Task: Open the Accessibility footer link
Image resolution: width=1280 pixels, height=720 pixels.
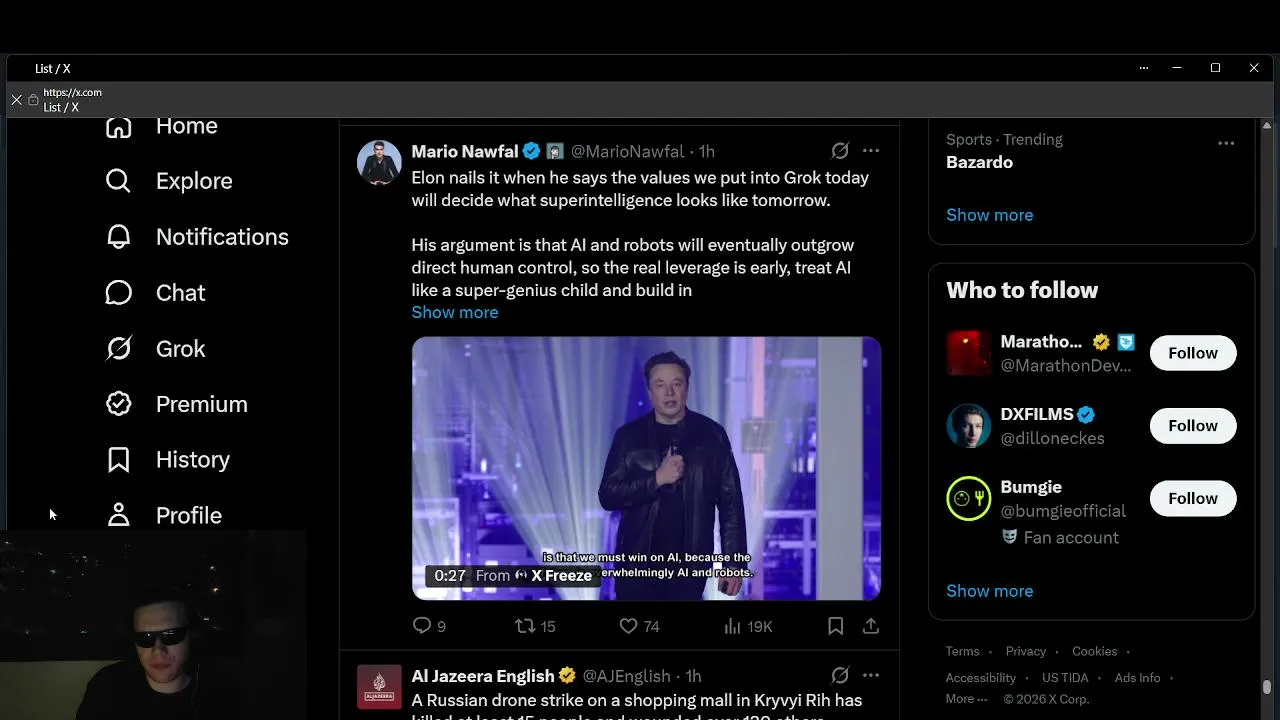Action: pyautogui.click(x=981, y=677)
